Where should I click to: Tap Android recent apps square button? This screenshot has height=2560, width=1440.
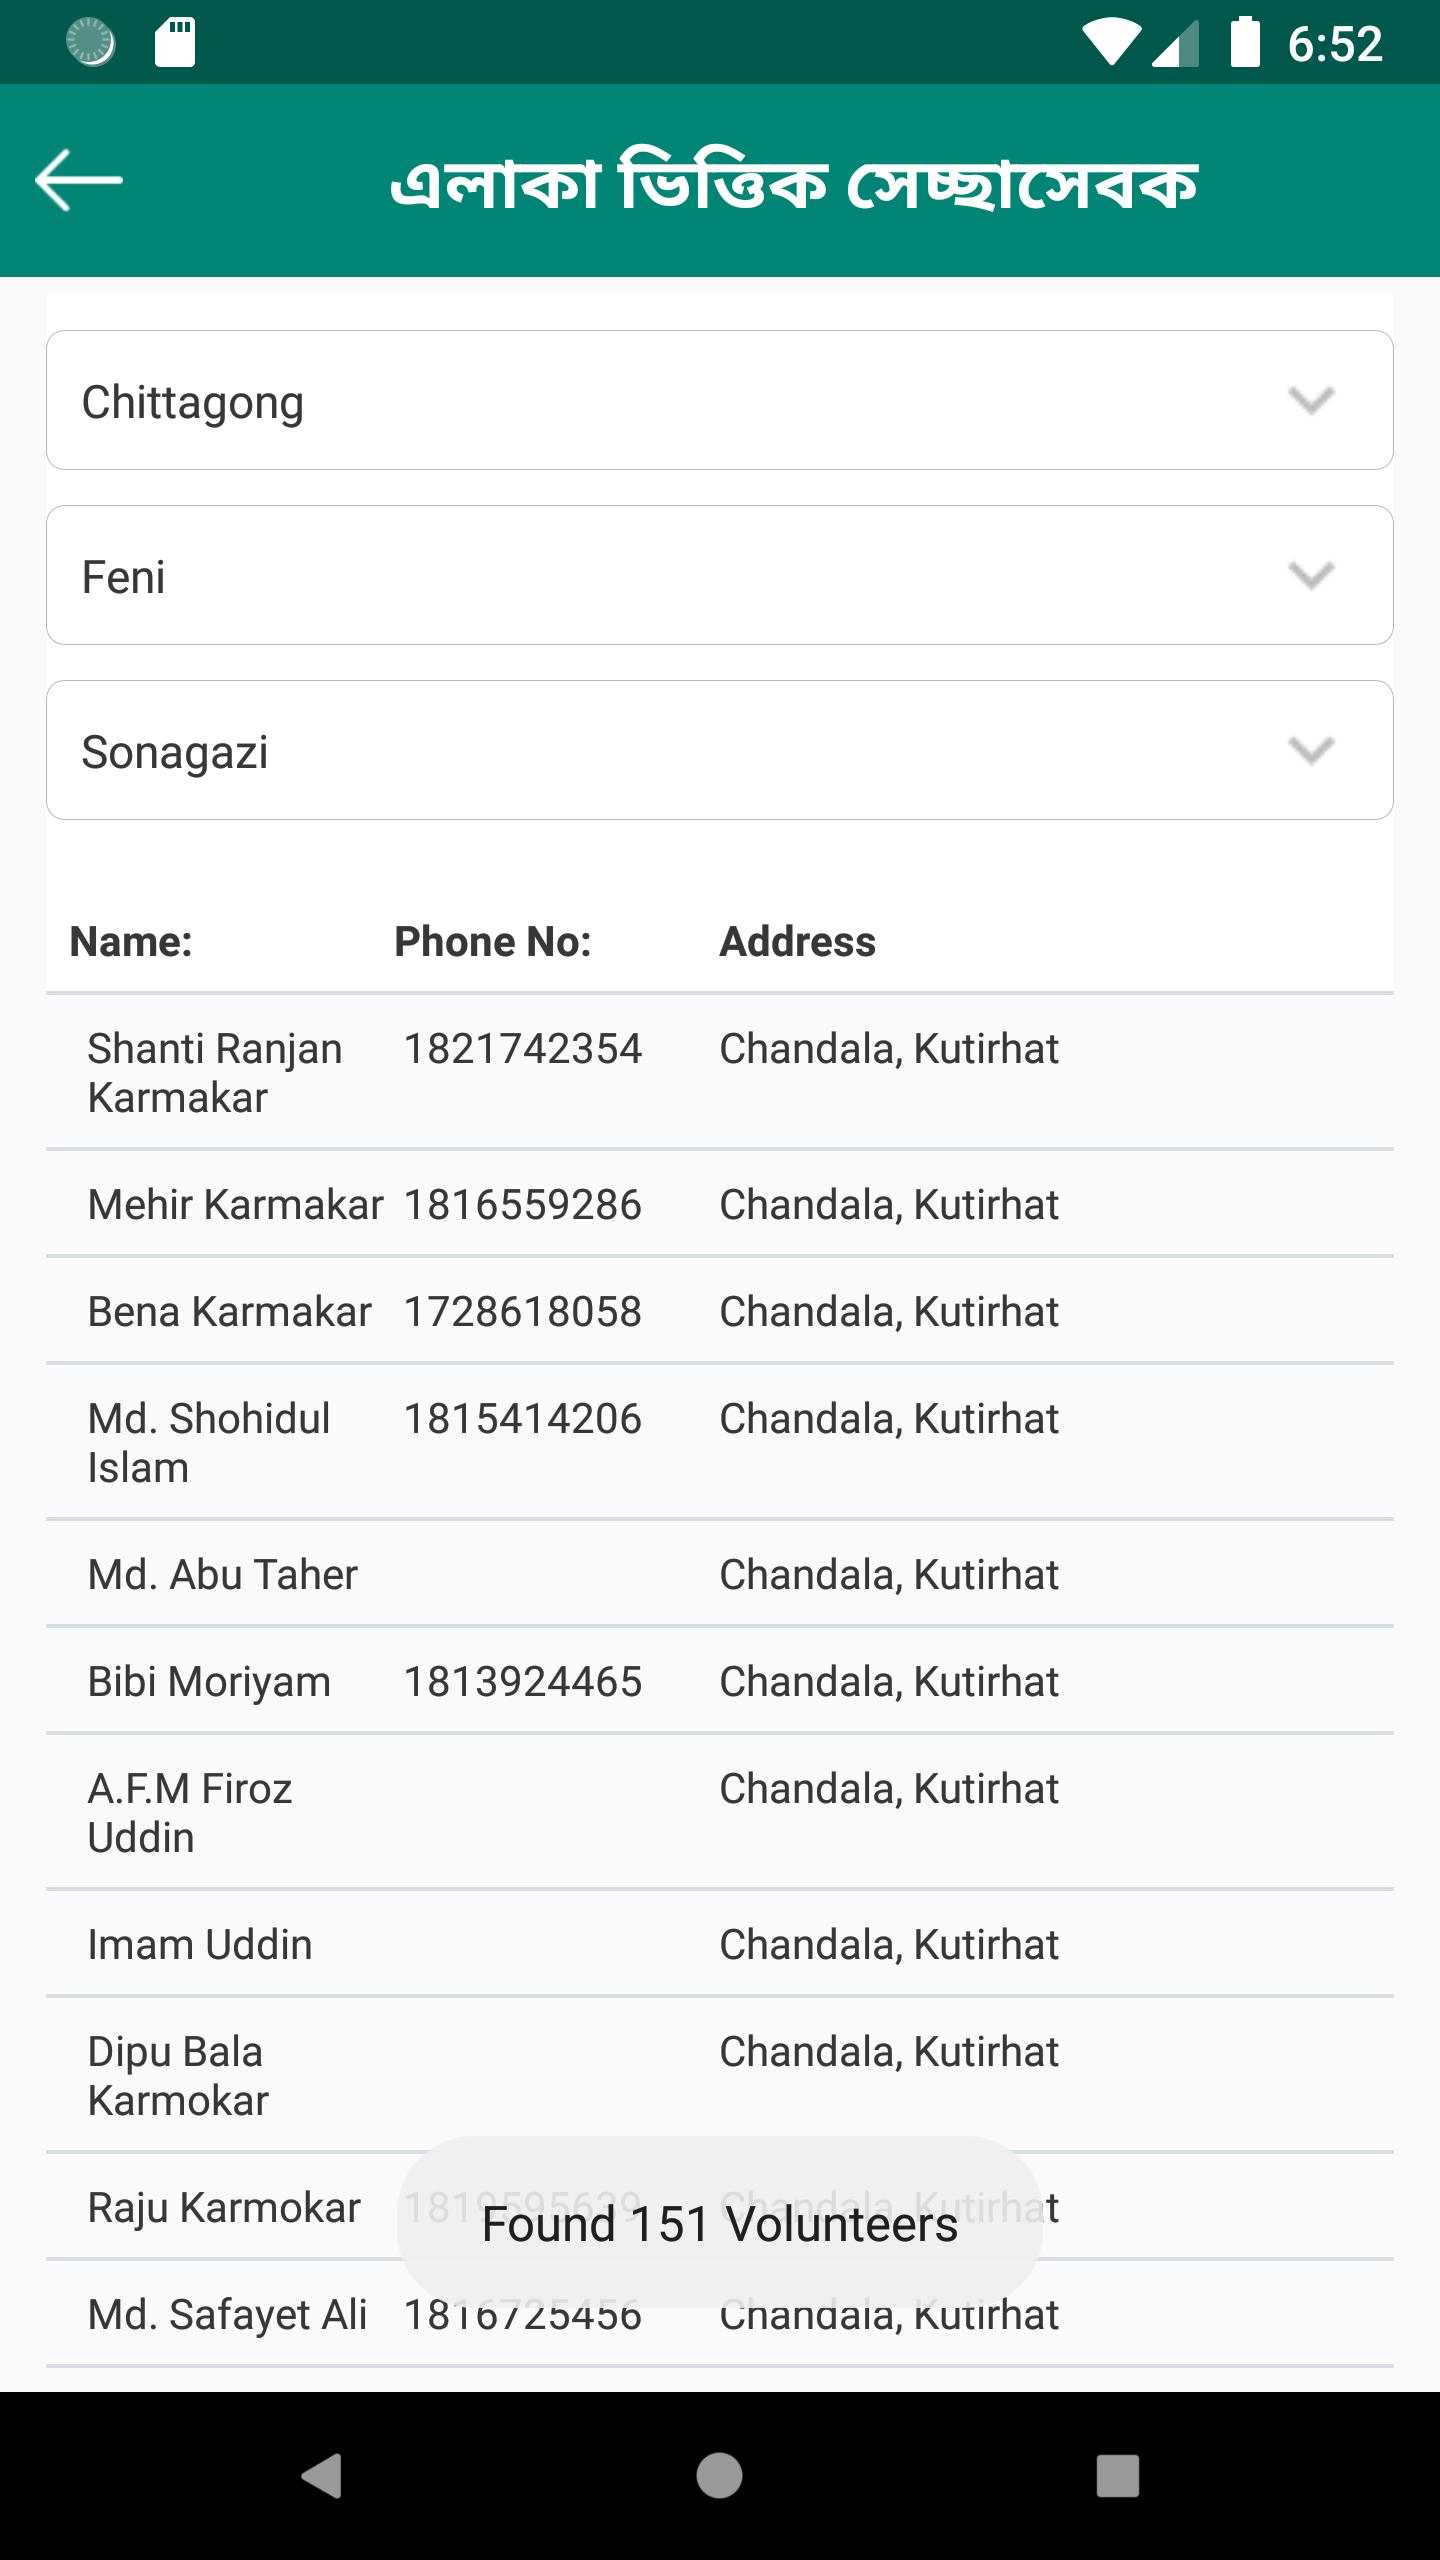(1117, 2476)
